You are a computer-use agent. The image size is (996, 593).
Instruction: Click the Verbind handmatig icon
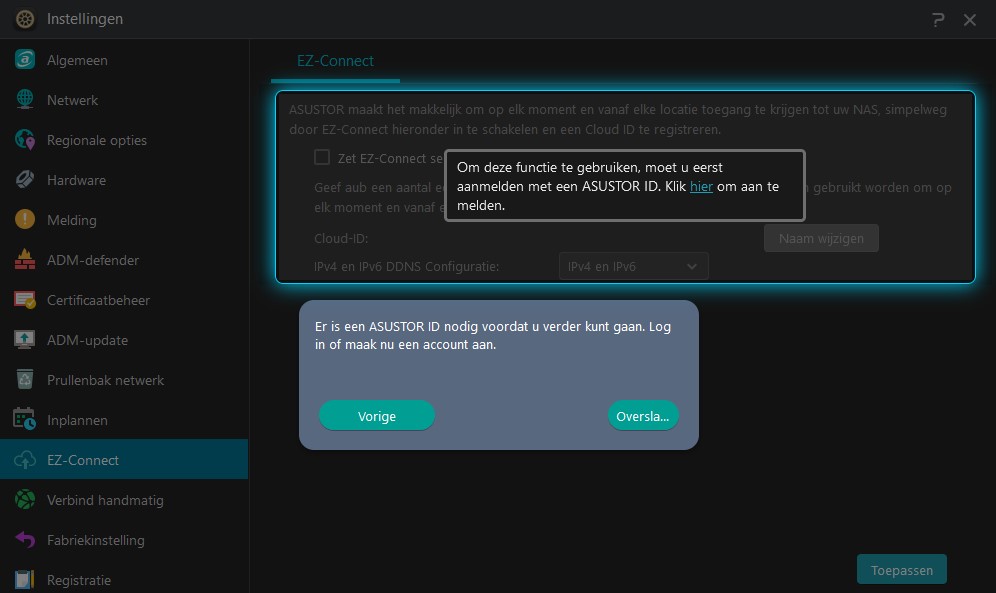coord(25,500)
